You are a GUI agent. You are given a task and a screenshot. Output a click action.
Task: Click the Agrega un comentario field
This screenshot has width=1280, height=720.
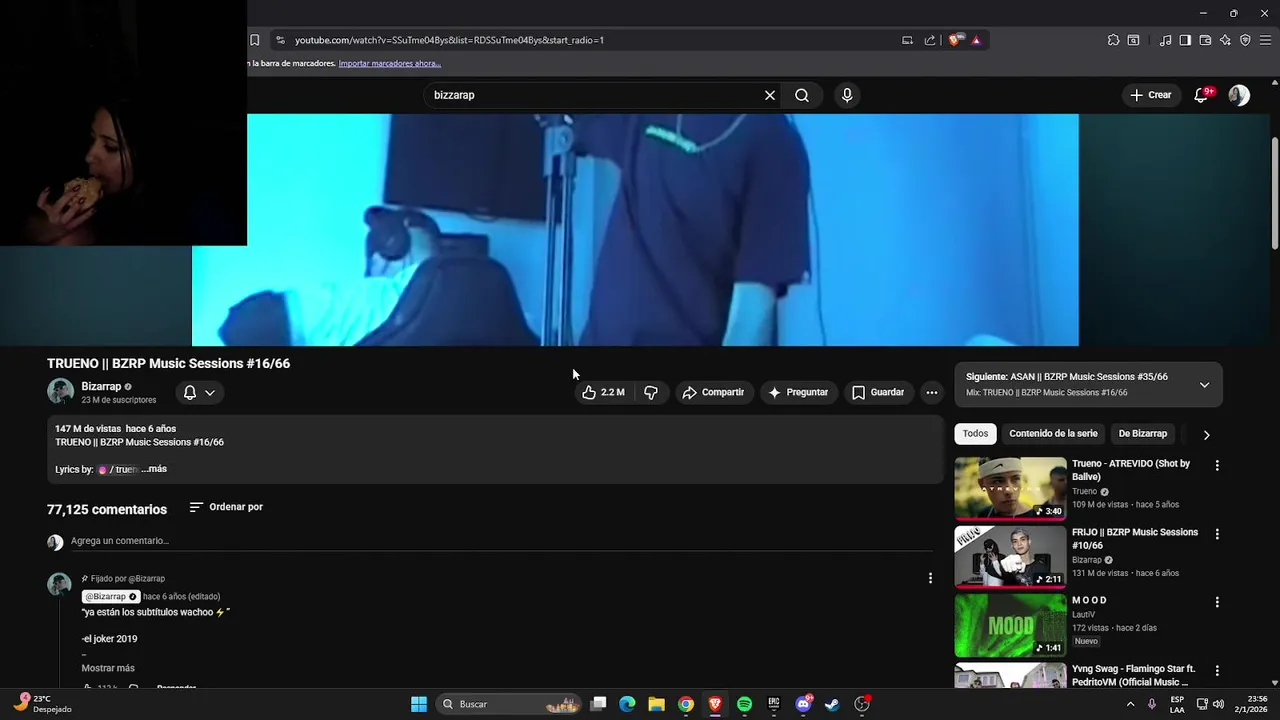pyautogui.click(x=500, y=541)
